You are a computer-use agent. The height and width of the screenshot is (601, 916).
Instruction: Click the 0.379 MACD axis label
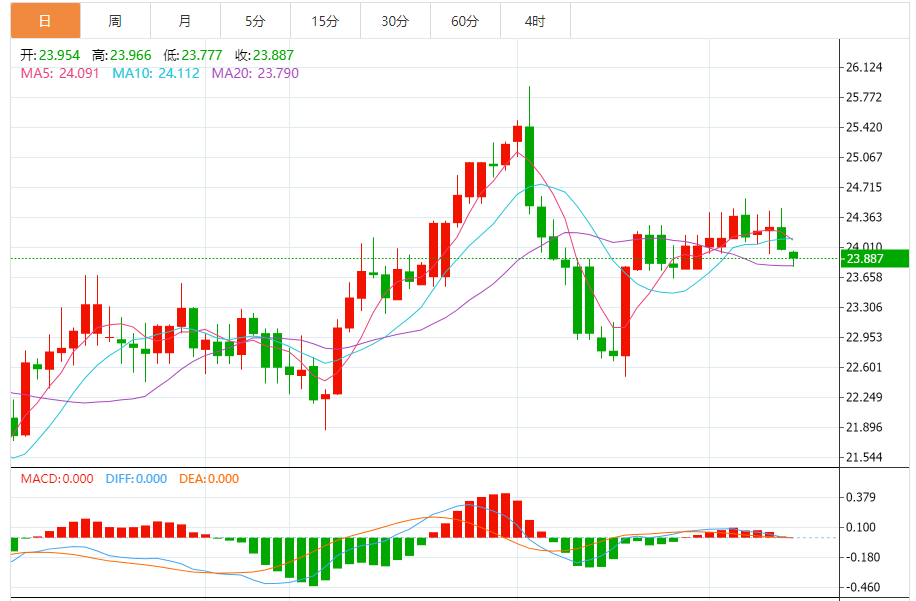pyautogui.click(x=861, y=497)
